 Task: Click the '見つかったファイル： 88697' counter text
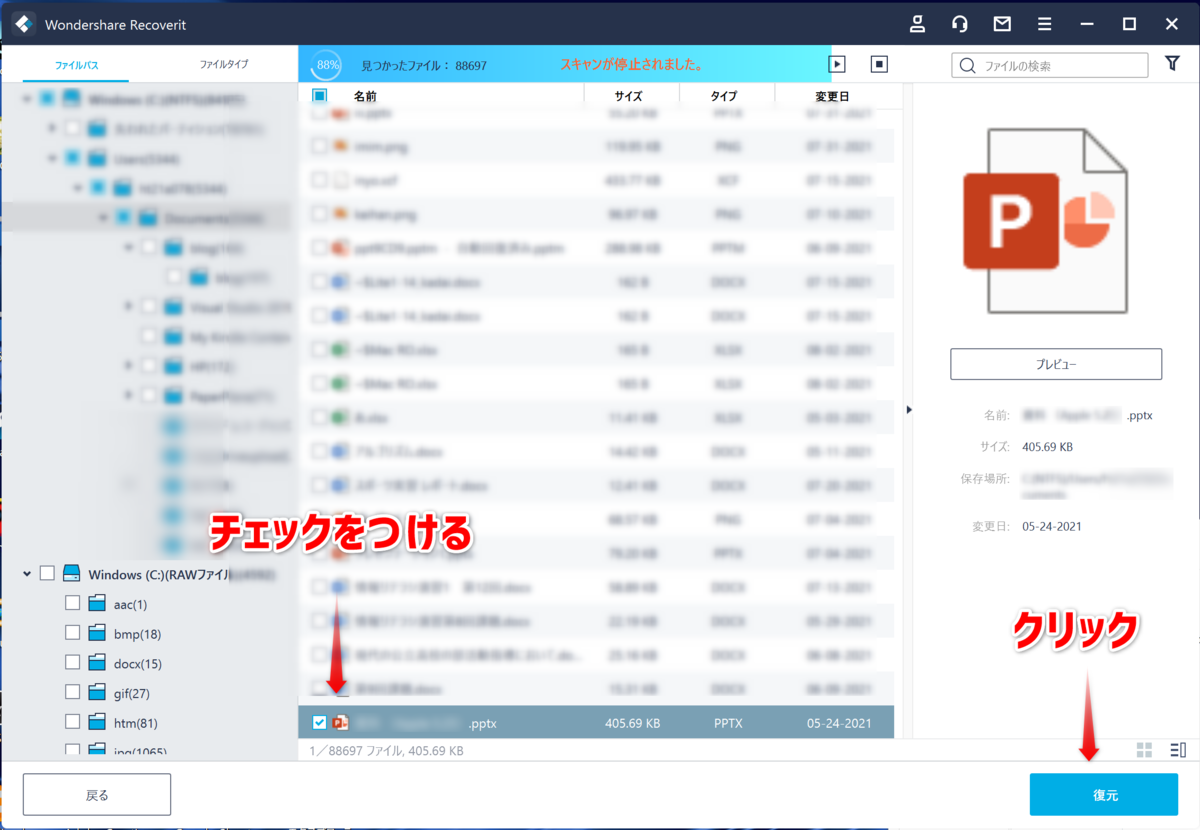point(424,64)
